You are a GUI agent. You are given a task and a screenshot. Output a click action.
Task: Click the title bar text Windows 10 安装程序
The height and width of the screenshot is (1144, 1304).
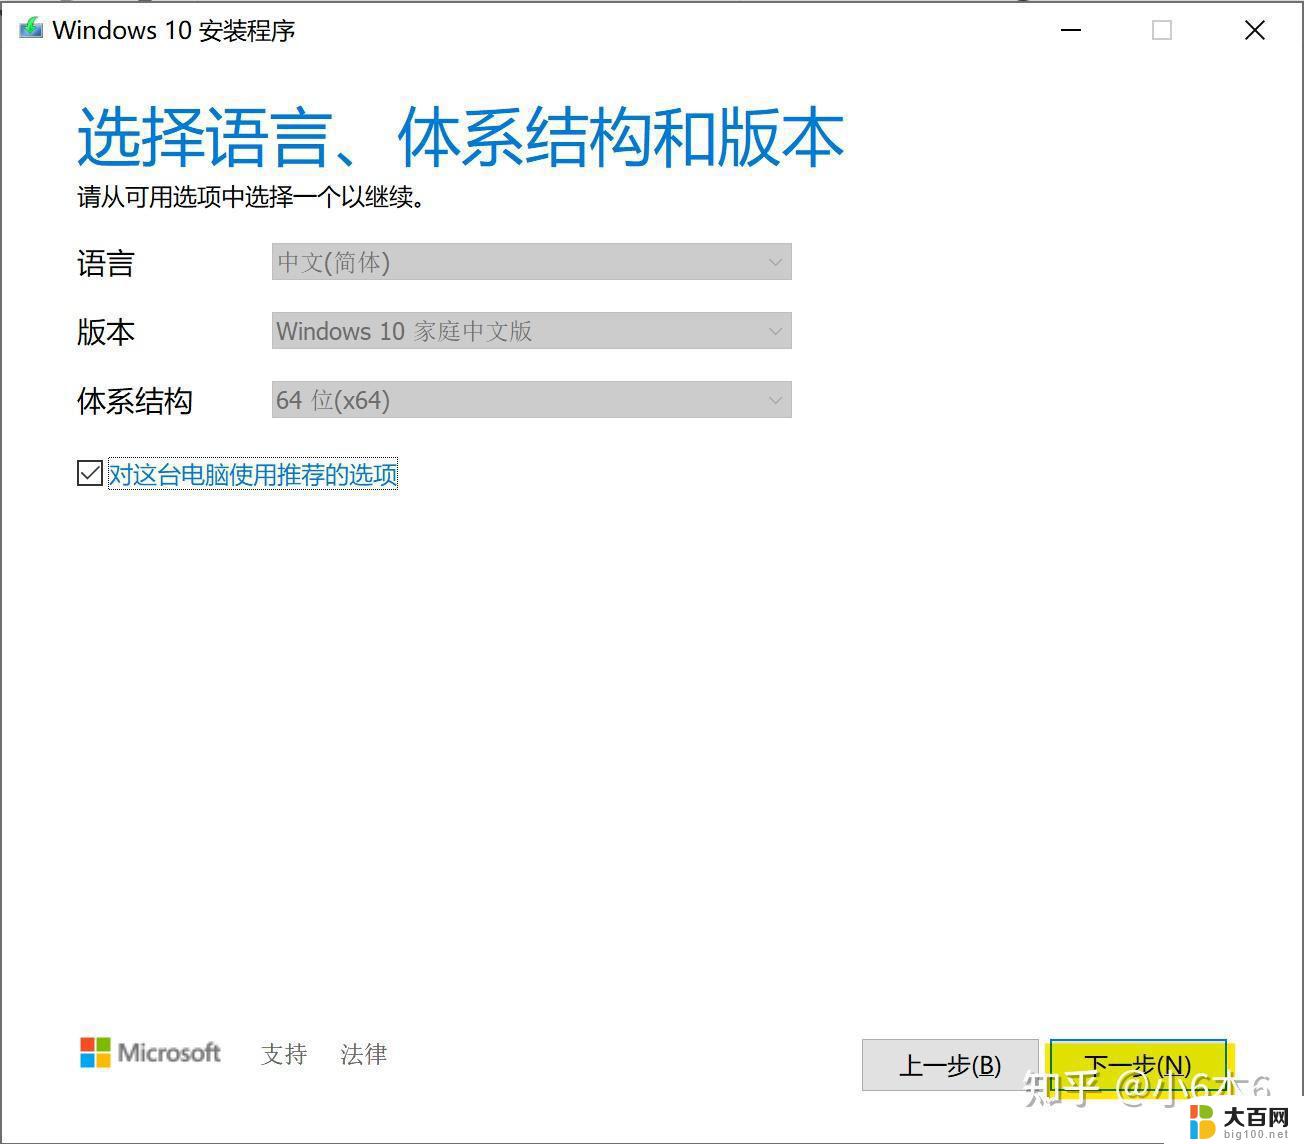(x=174, y=30)
